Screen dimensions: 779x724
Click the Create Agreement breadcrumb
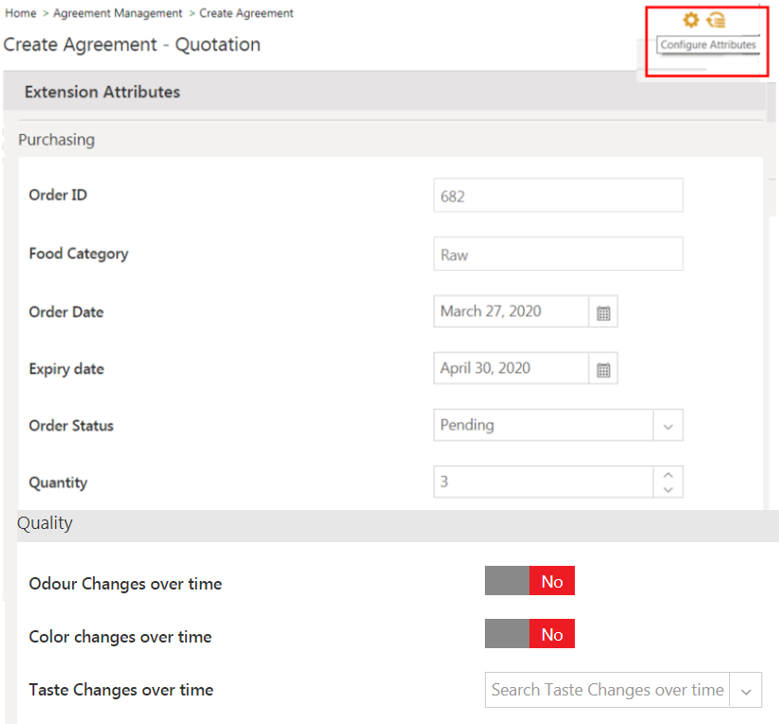pos(246,13)
